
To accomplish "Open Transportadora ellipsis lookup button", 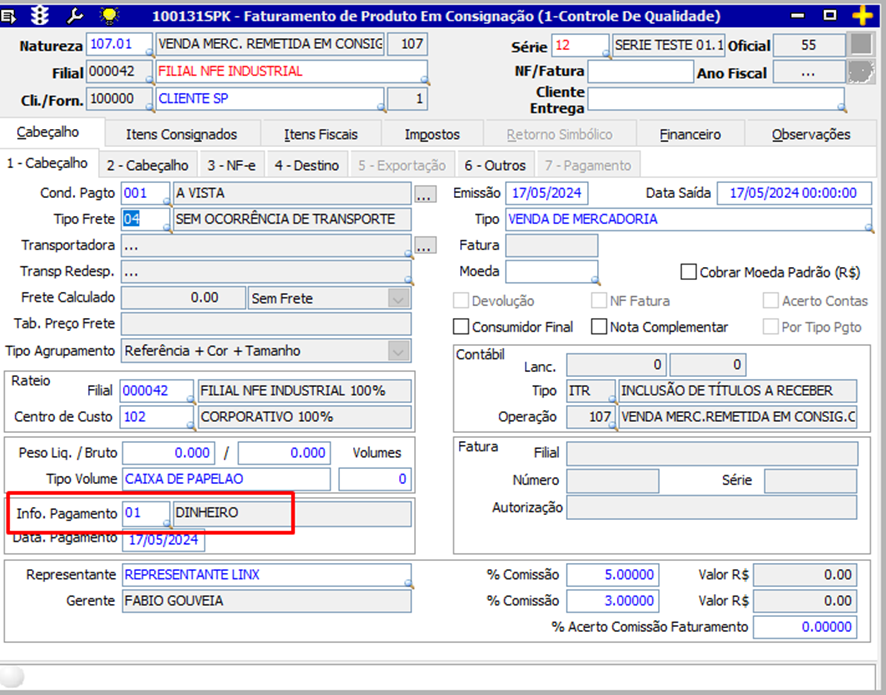I will pos(425,246).
